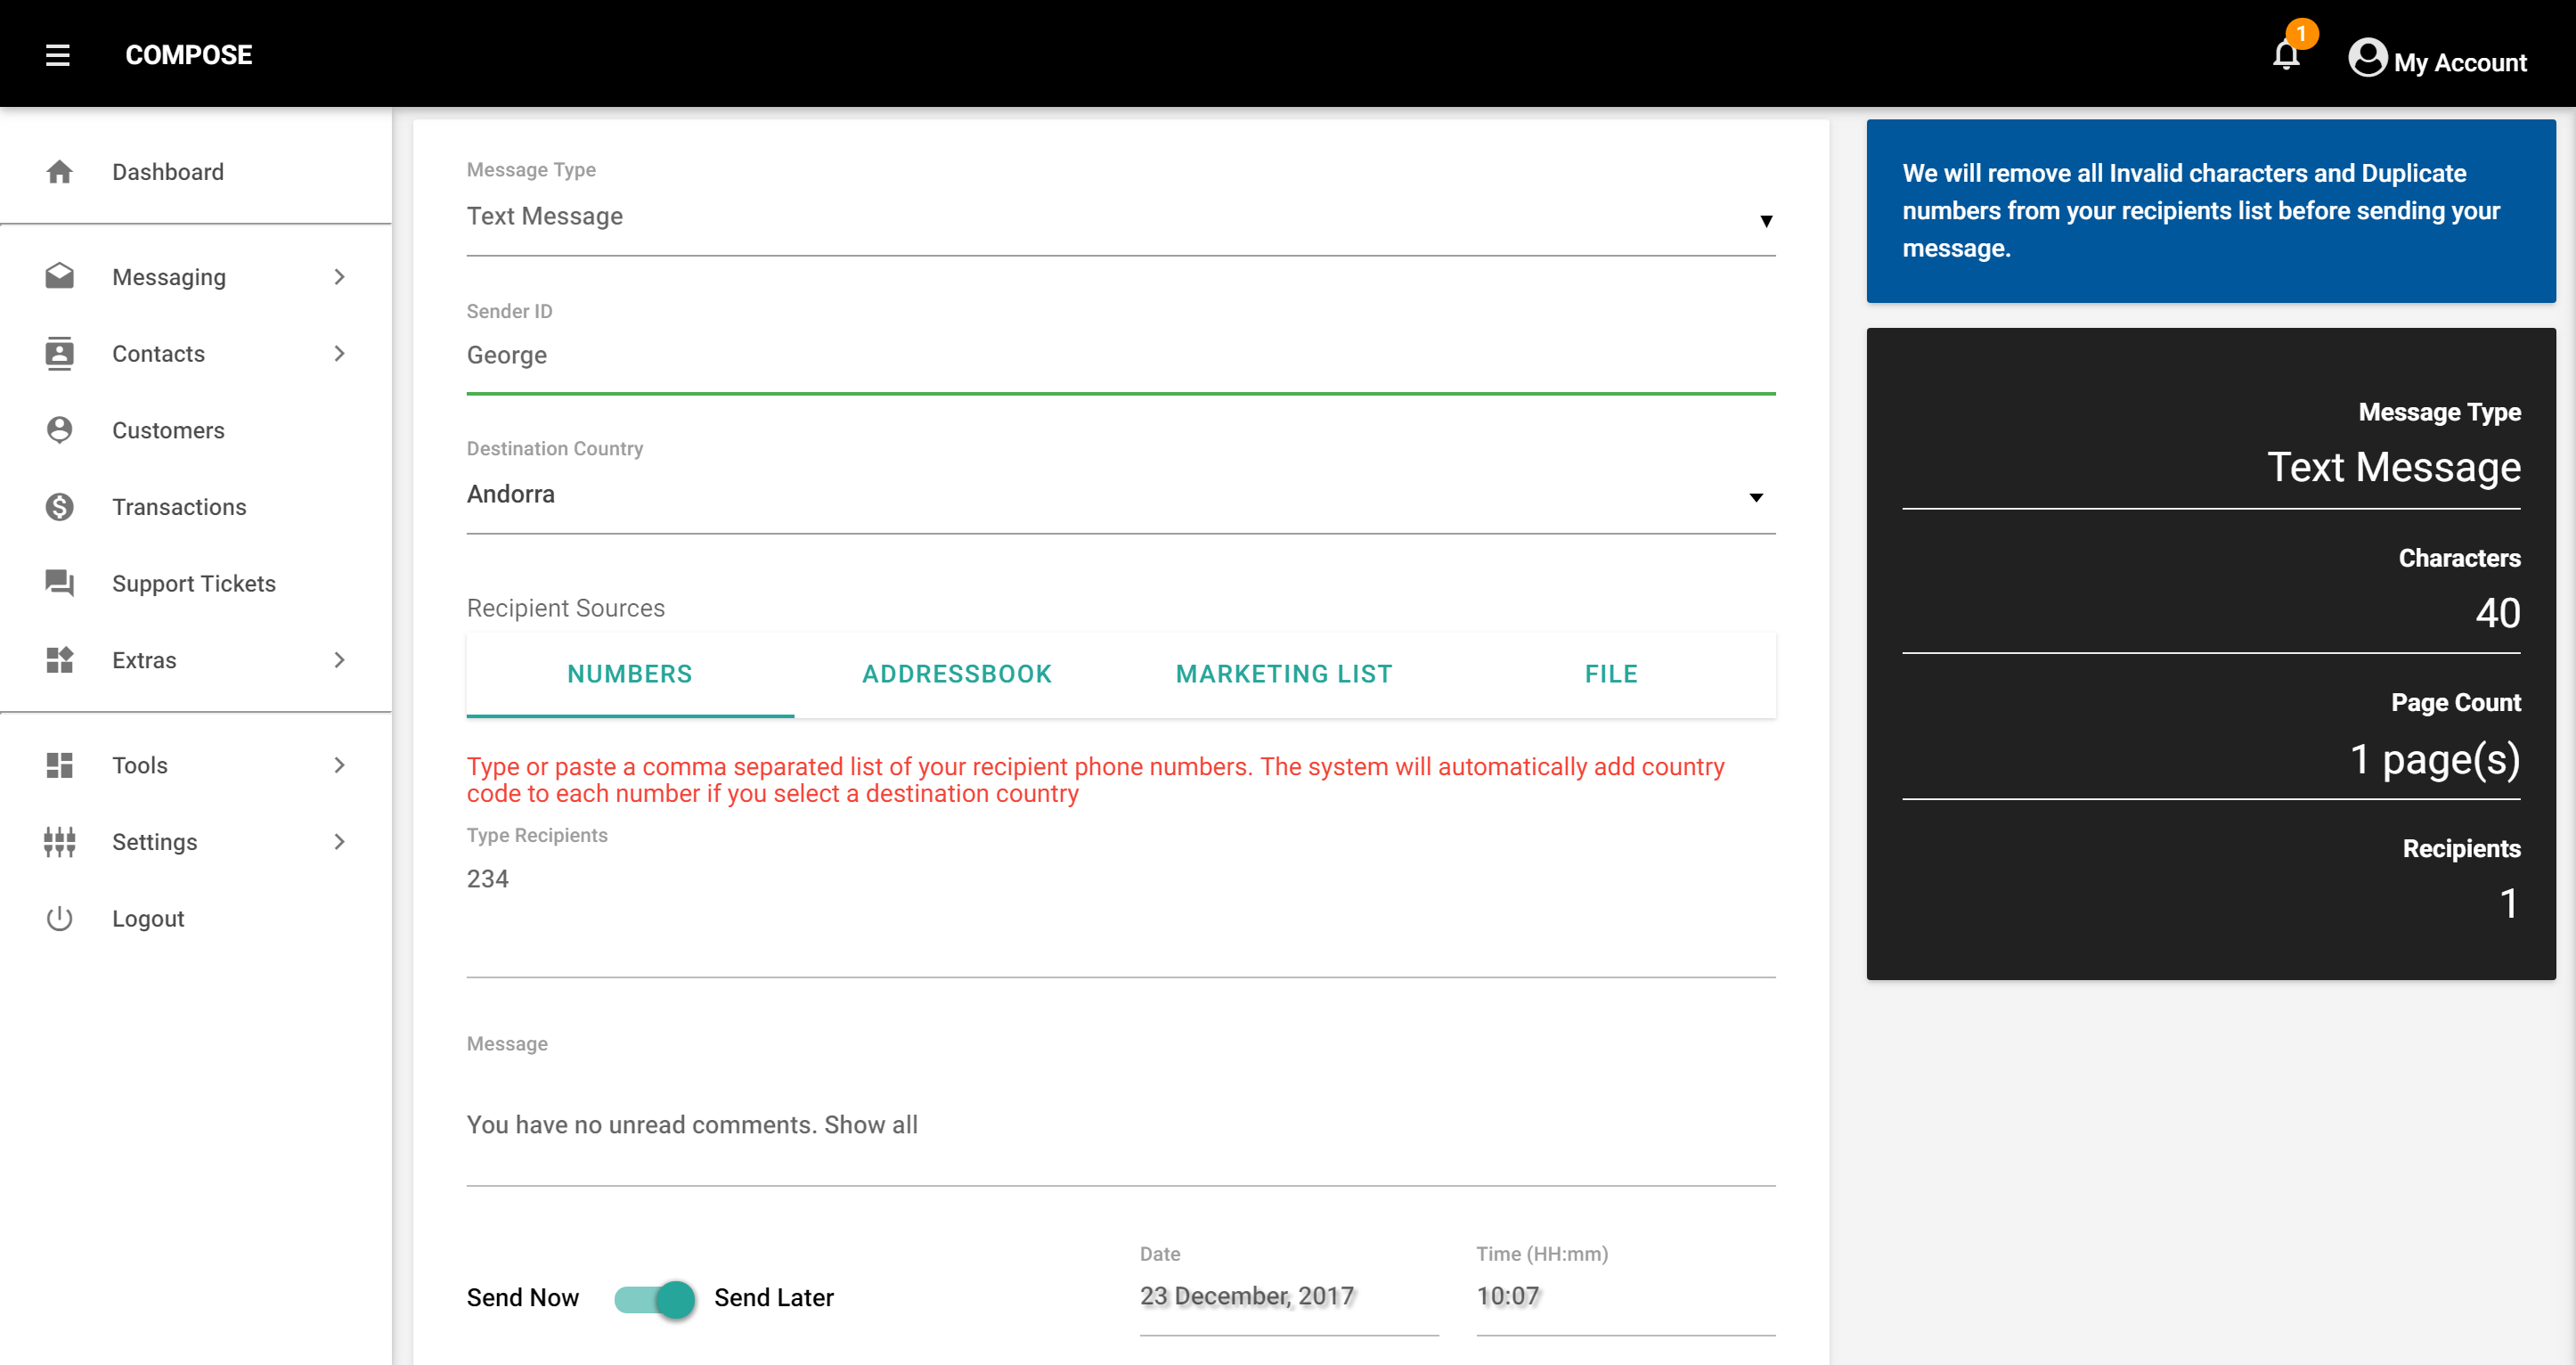Open the hamburger menu icon

pyautogui.click(x=58, y=55)
